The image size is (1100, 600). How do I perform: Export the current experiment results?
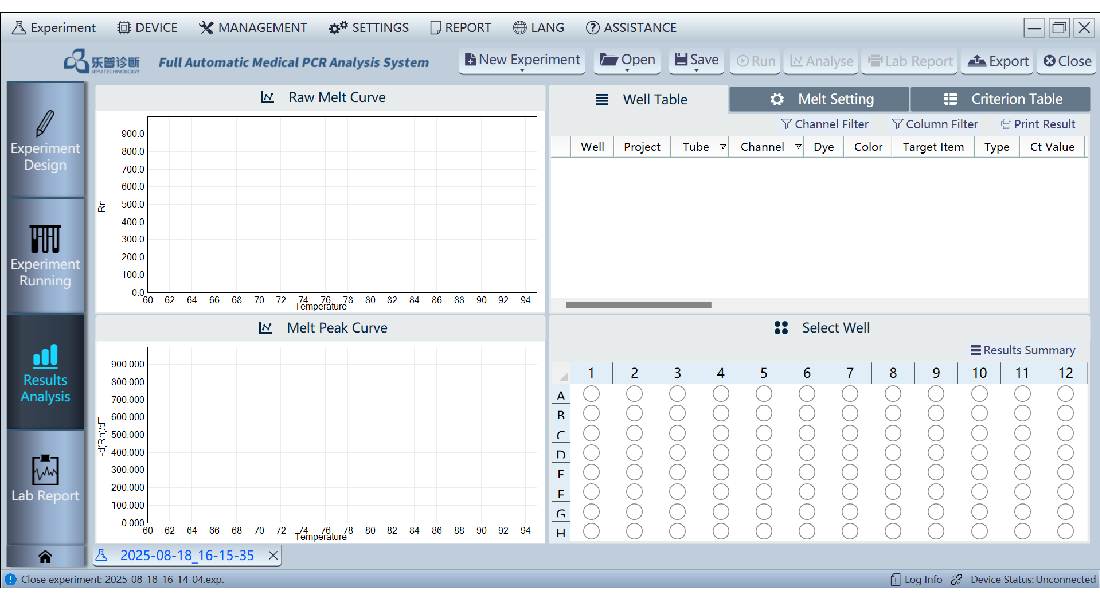coord(997,61)
